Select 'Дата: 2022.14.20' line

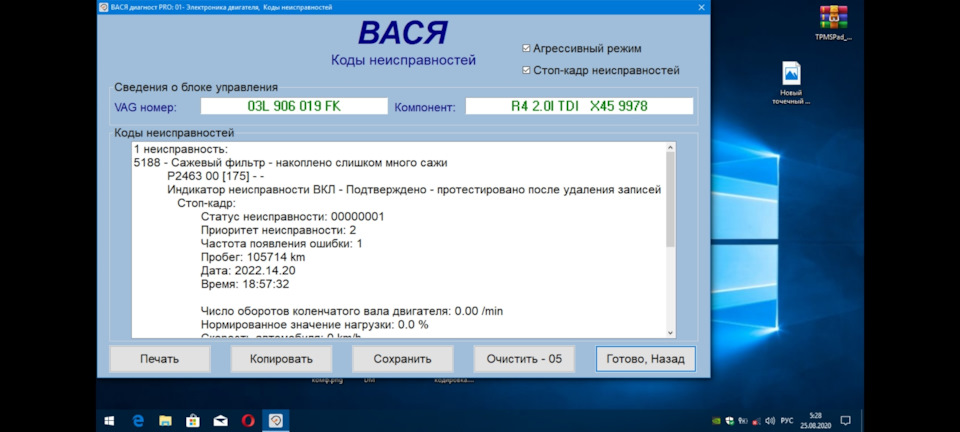pos(249,270)
